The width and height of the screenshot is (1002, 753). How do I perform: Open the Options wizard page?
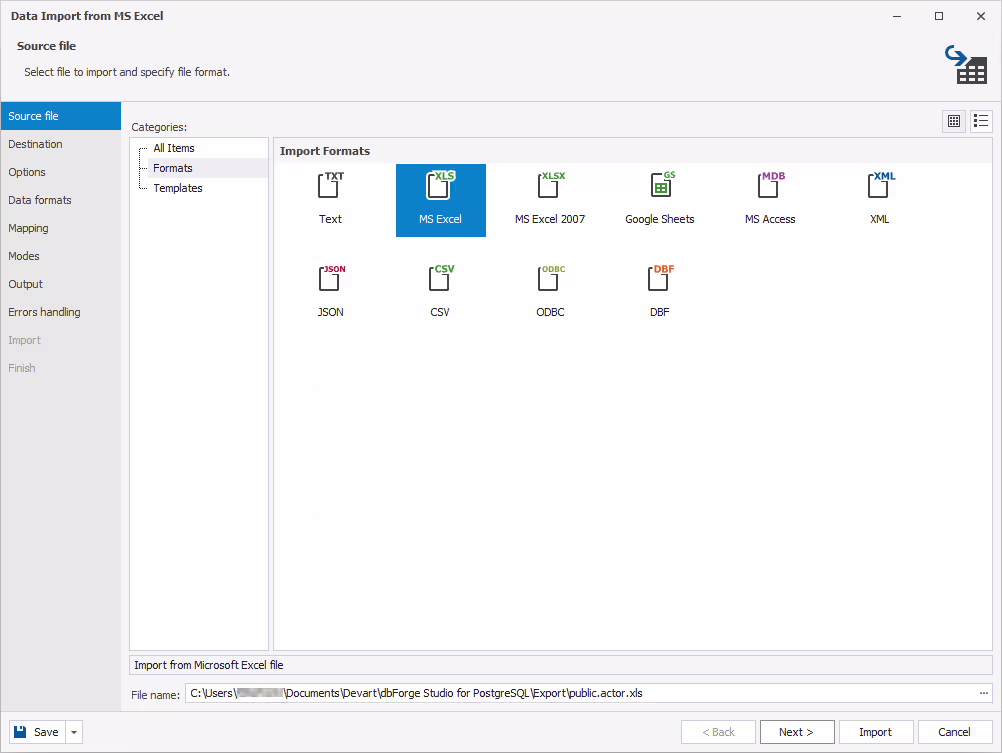pyautogui.click(x=61, y=173)
